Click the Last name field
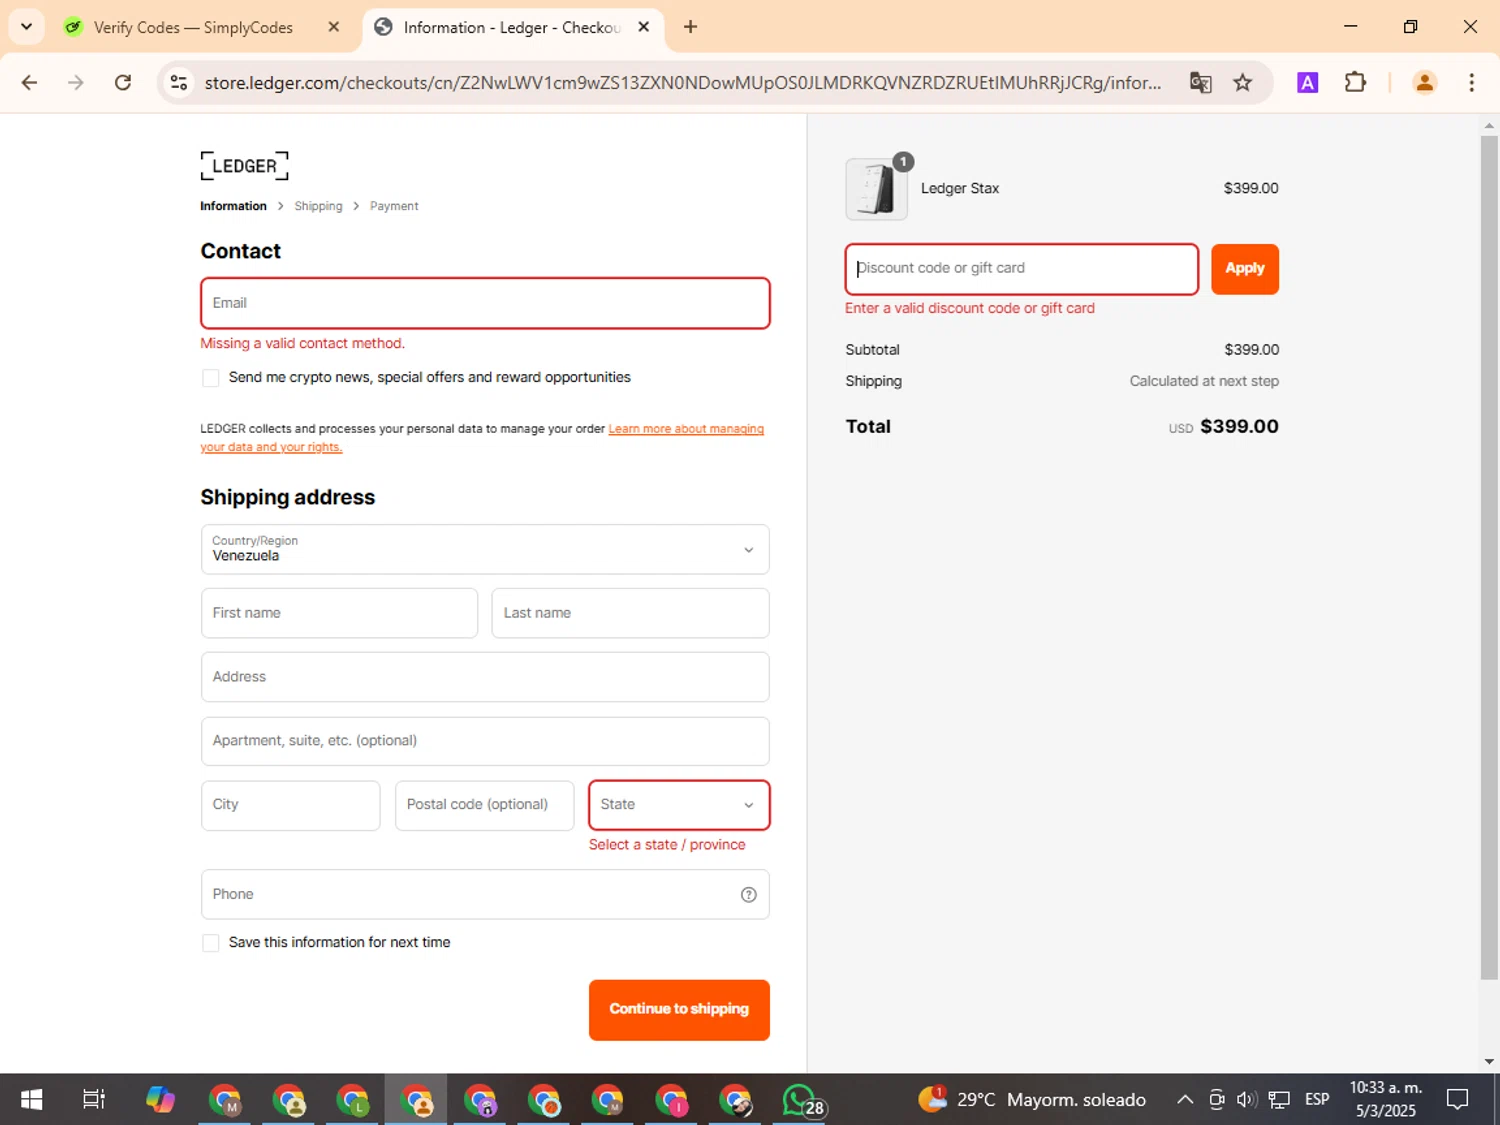1500x1125 pixels. (x=630, y=613)
